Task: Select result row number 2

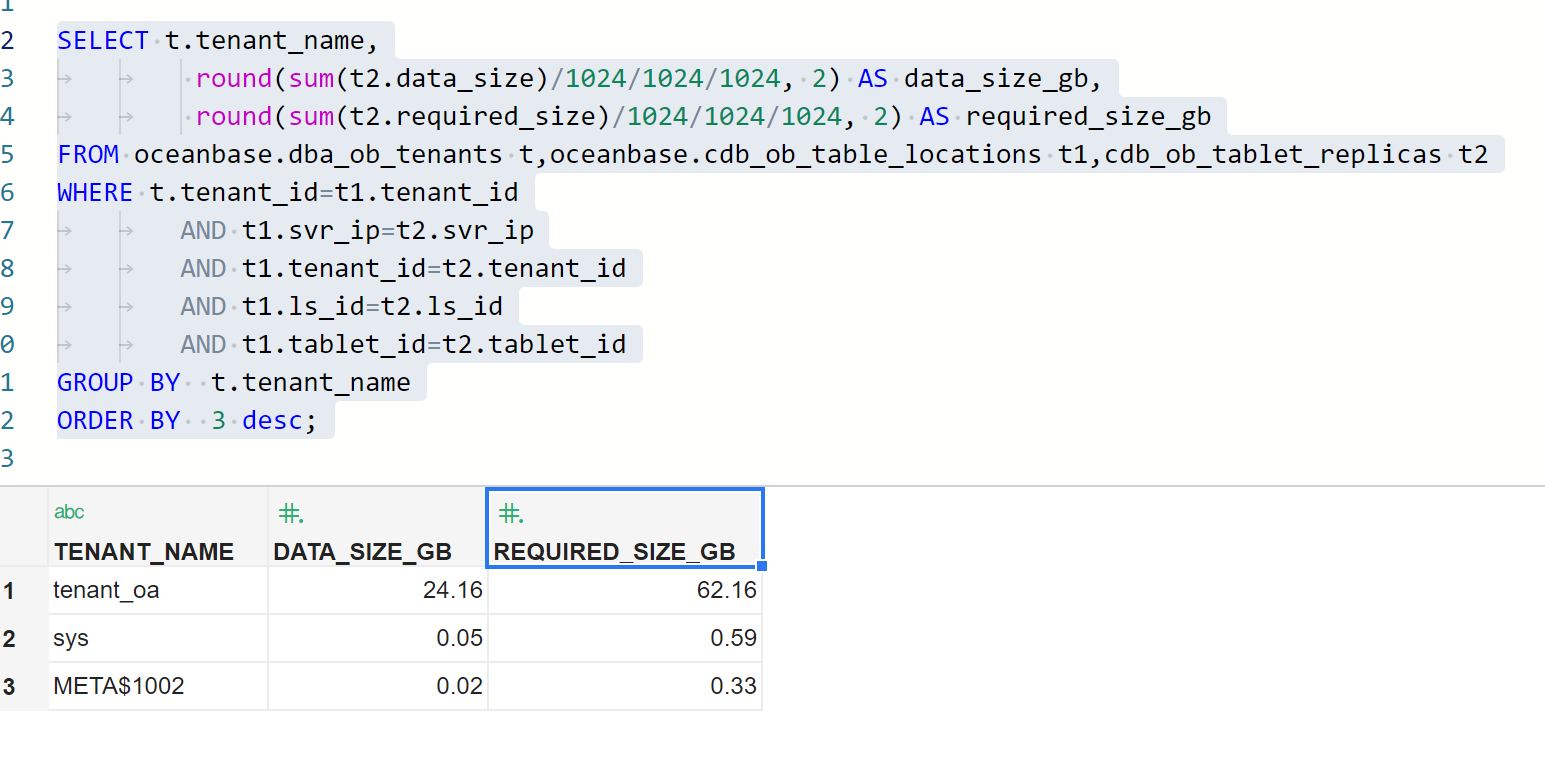Action: pos(24,638)
